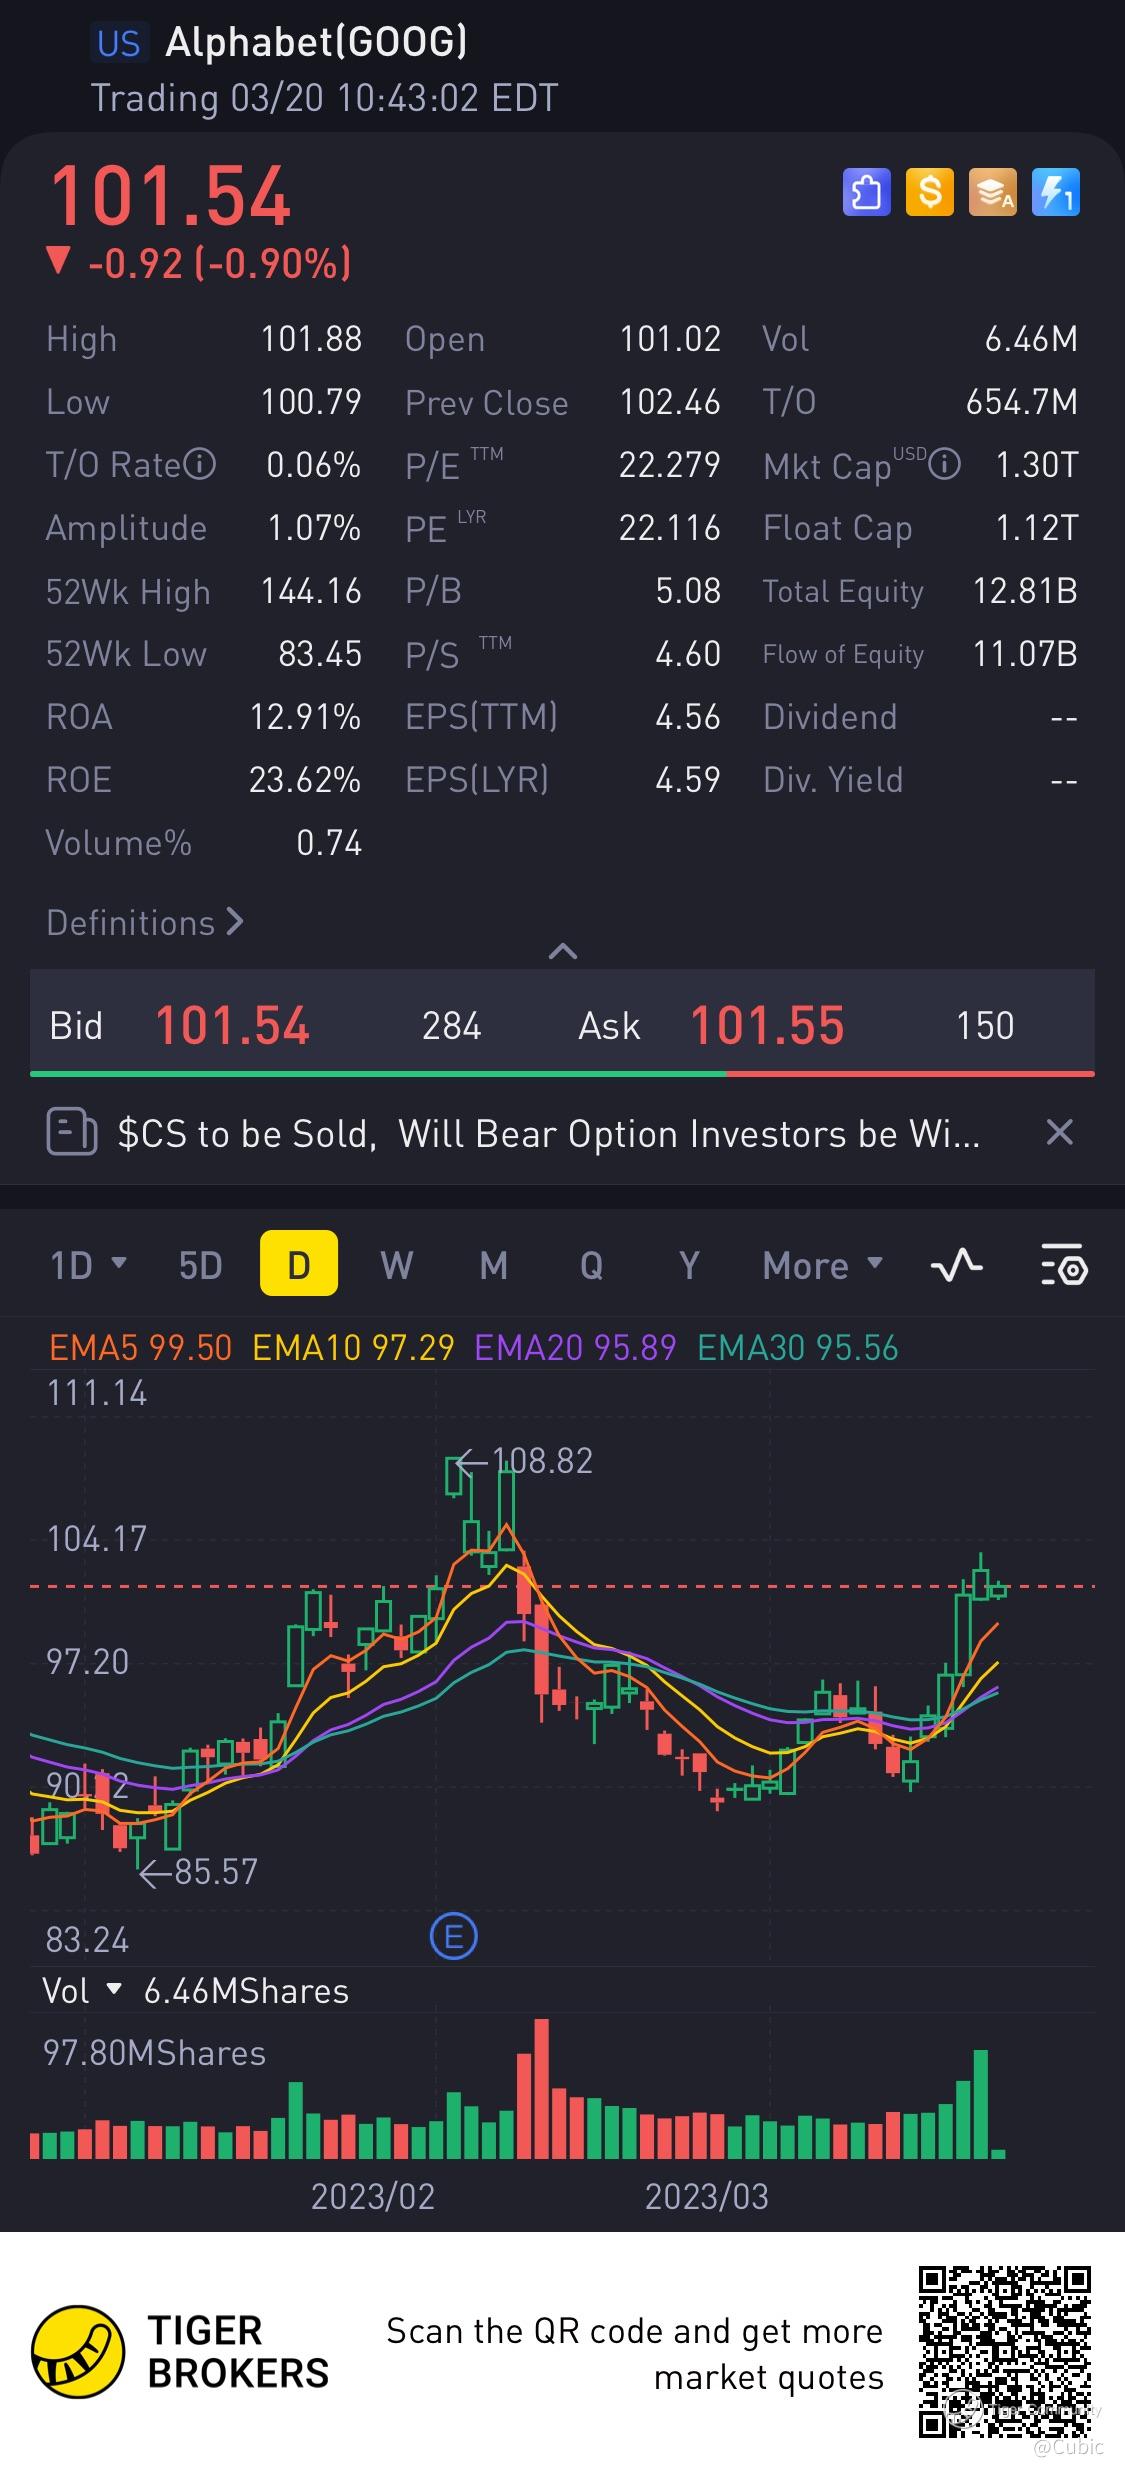This screenshot has width=1125, height=2472.
Task: Read the $CS to be Sold headline
Action: (549, 1134)
